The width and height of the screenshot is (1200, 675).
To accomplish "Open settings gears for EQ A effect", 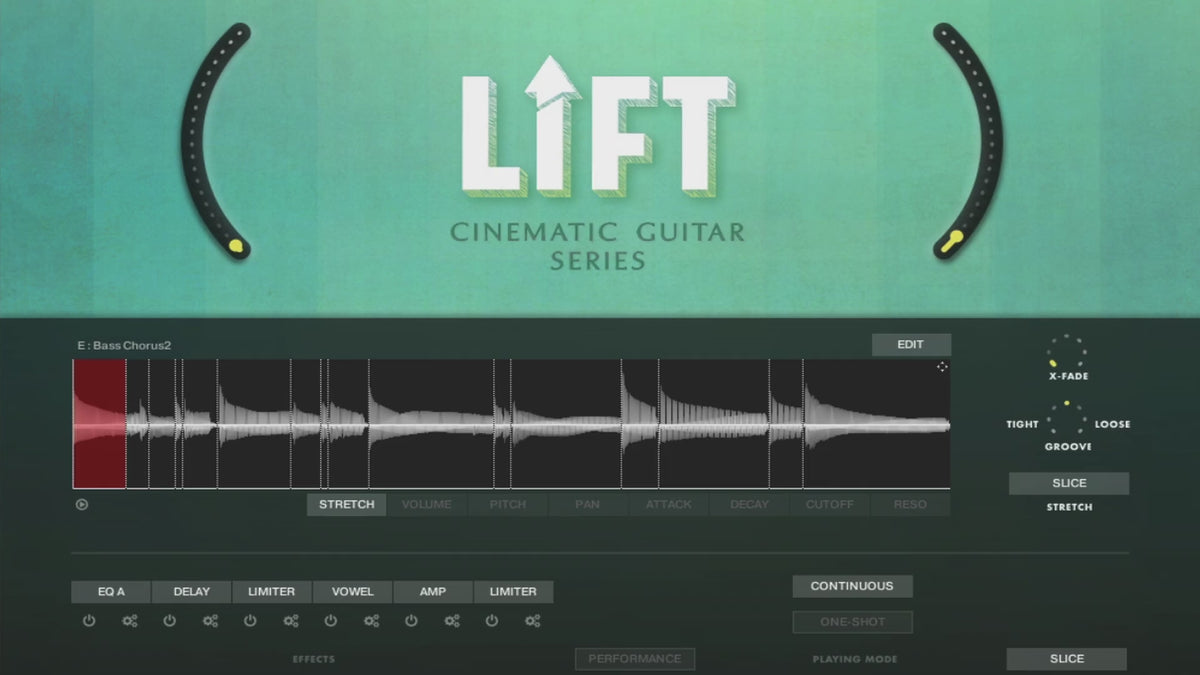I will tap(130, 621).
